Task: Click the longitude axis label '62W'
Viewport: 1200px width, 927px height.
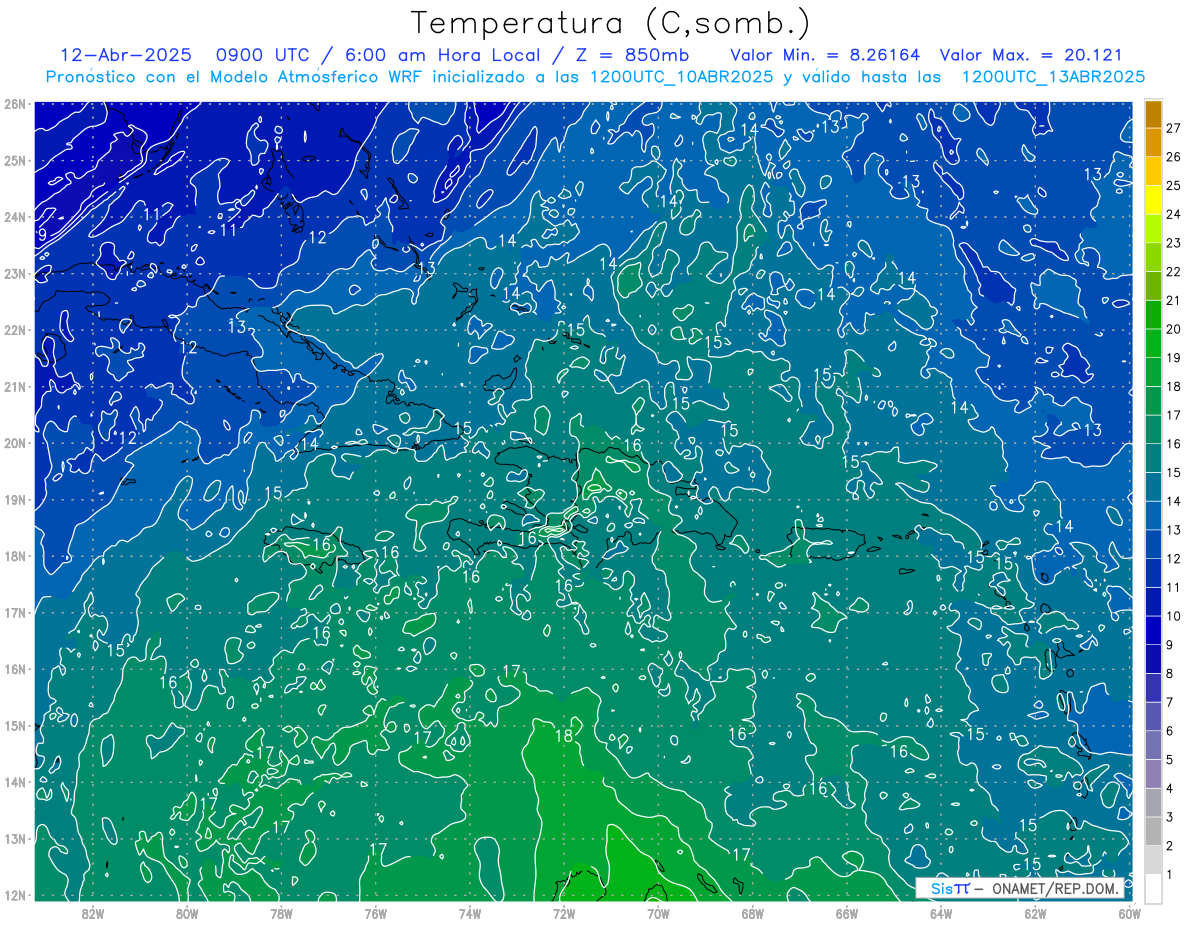Action: [x=1035, y=913]
